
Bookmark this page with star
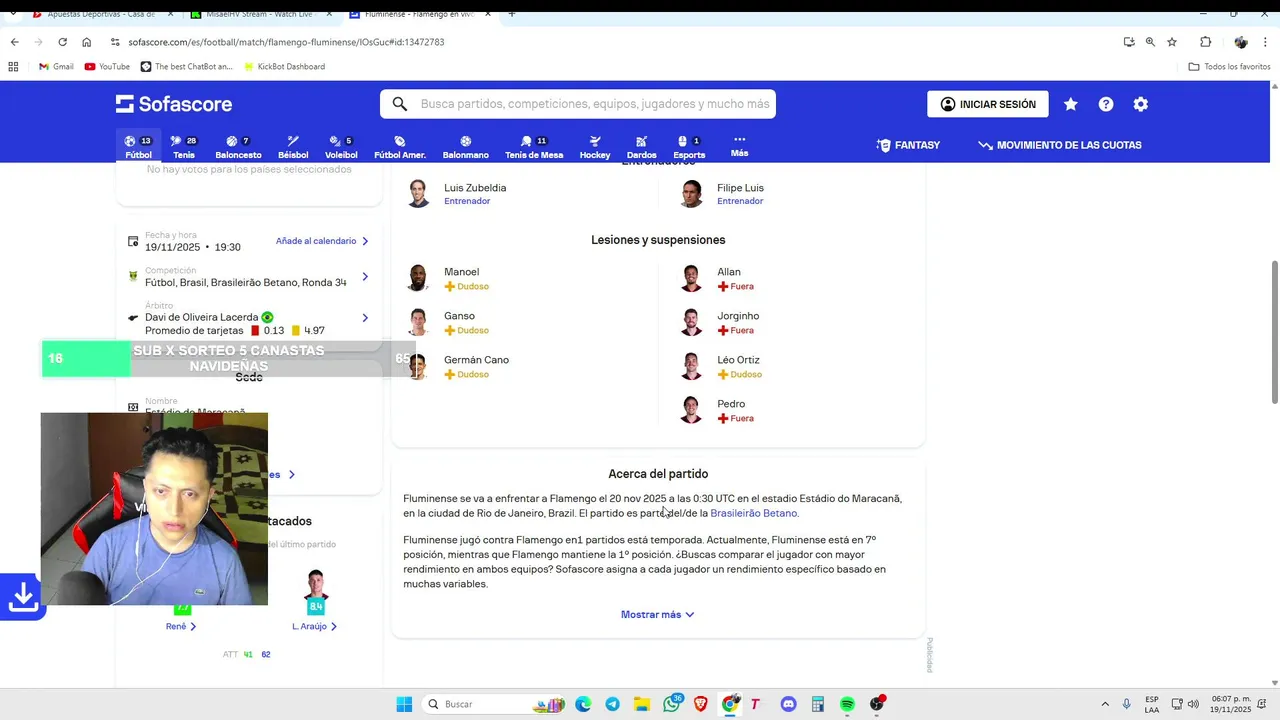[x=1172, y=42]
